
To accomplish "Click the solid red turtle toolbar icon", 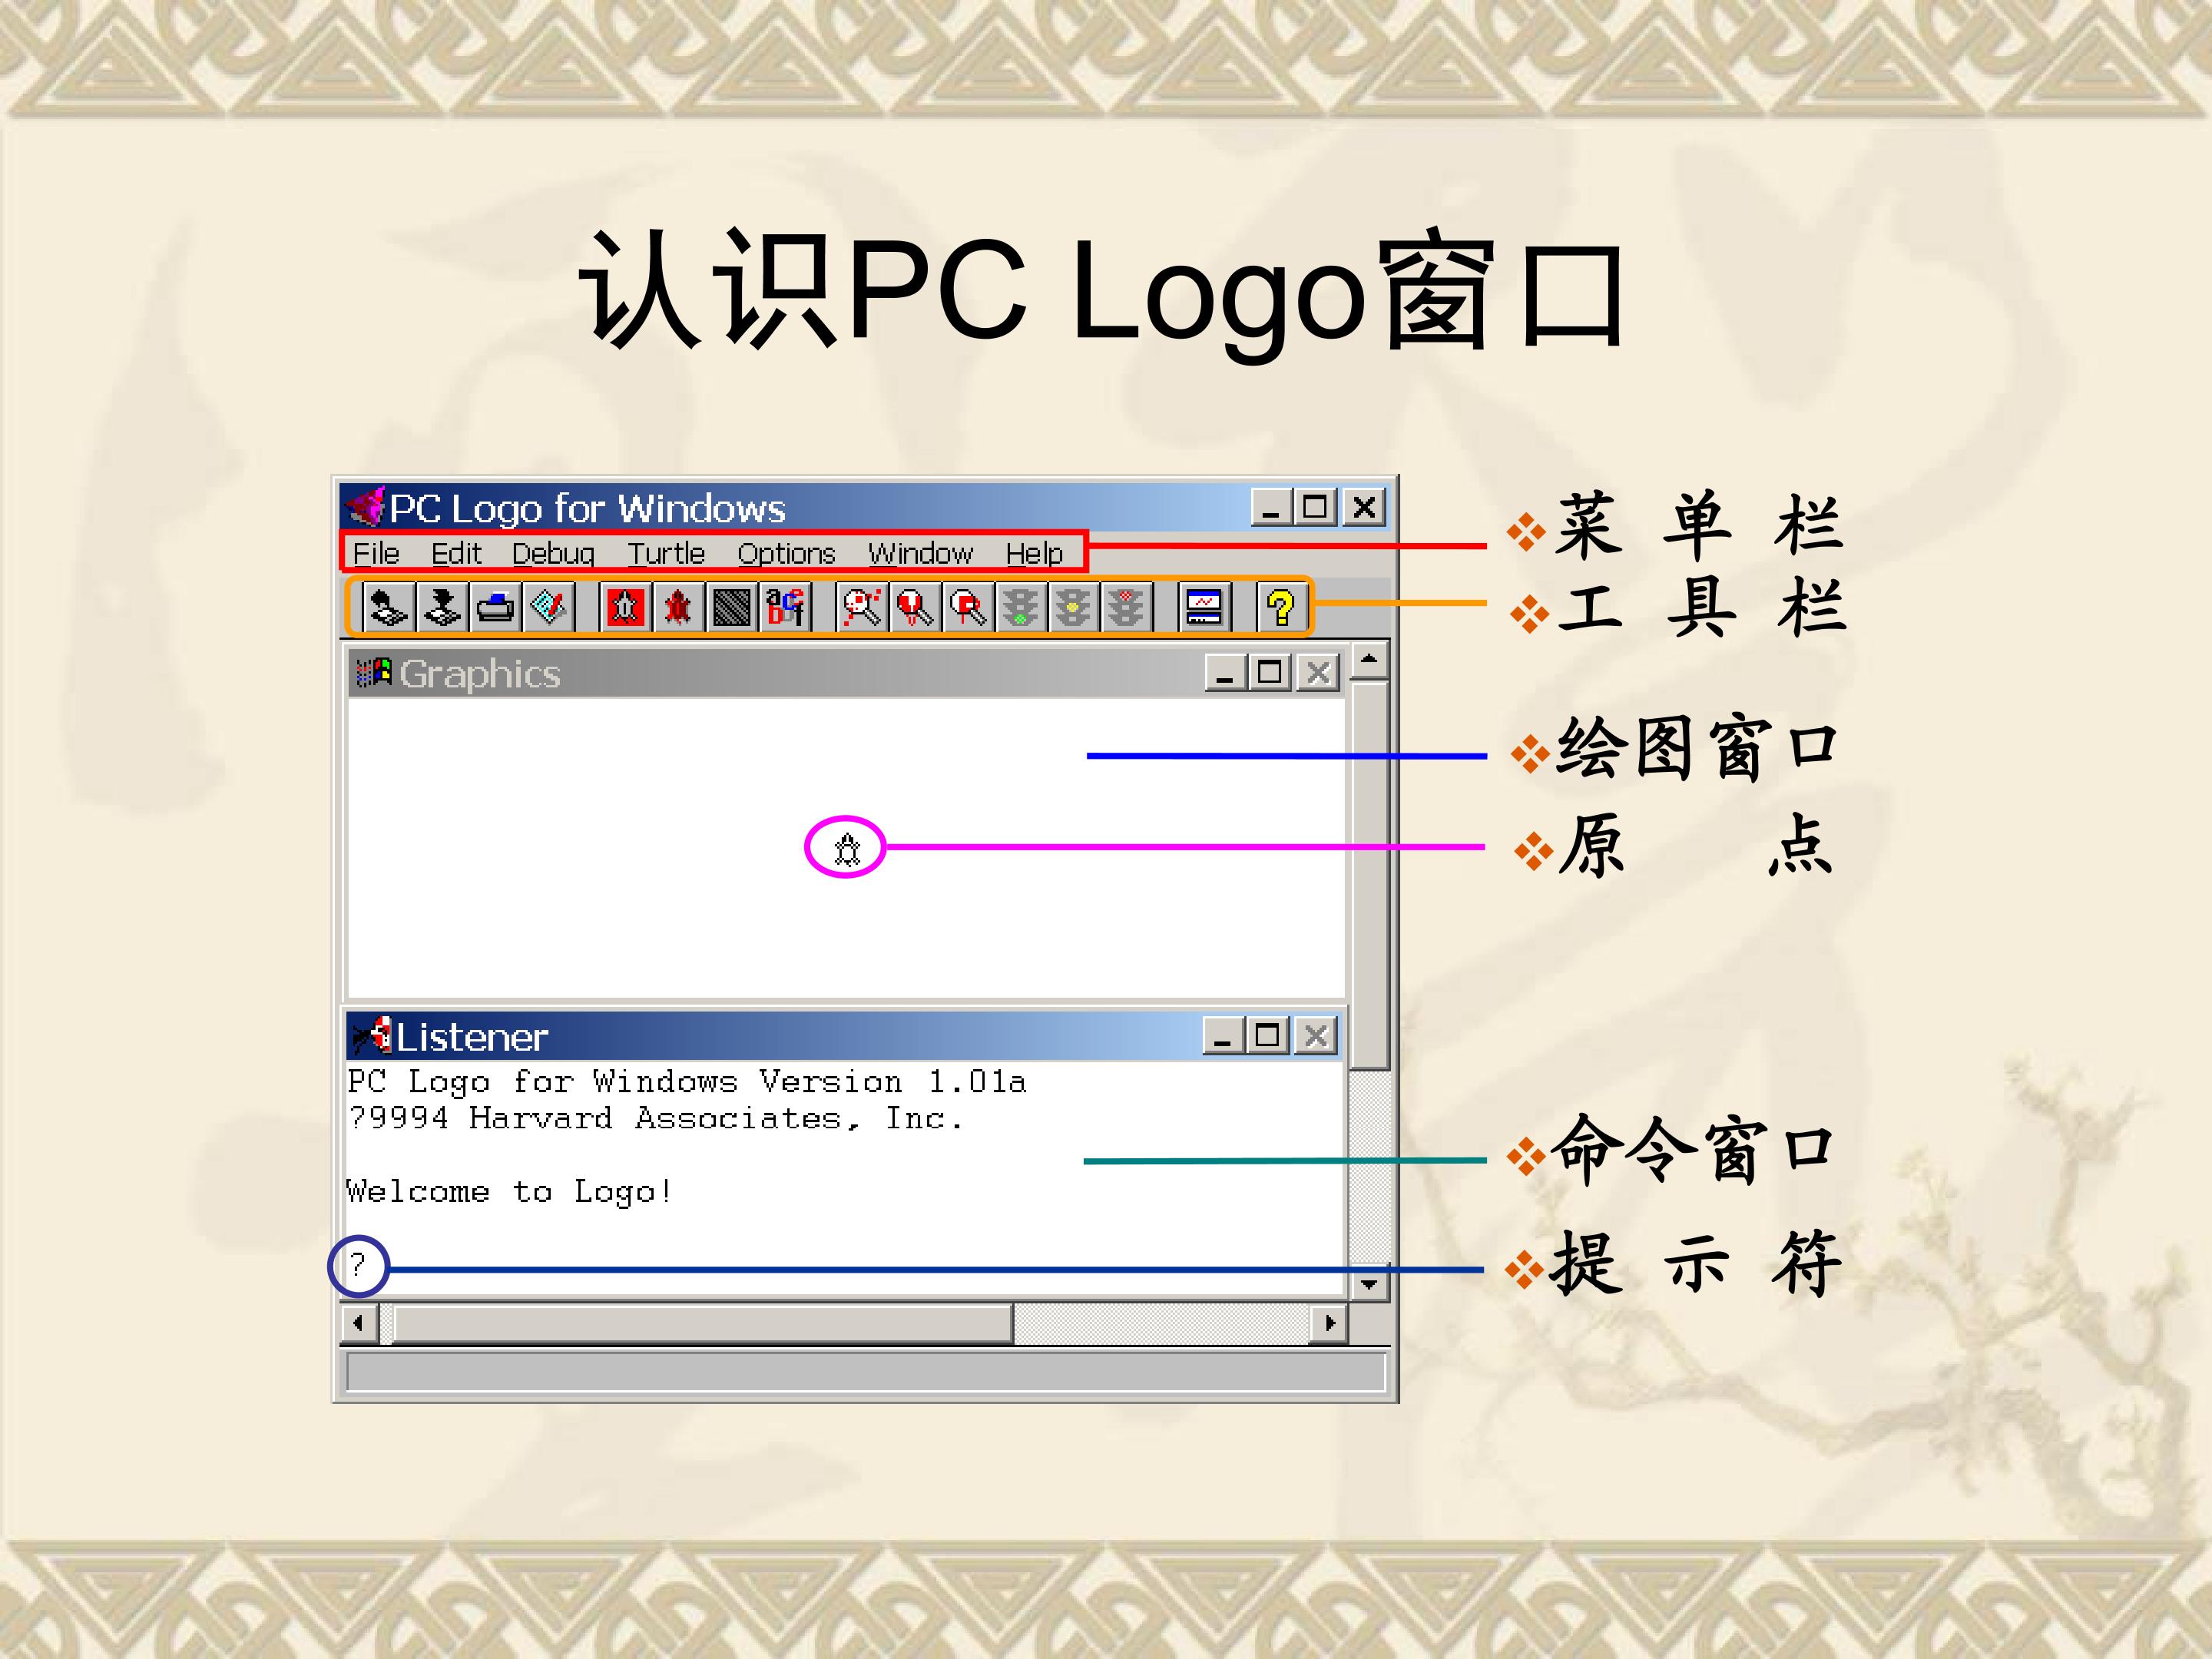I will 678,607.
